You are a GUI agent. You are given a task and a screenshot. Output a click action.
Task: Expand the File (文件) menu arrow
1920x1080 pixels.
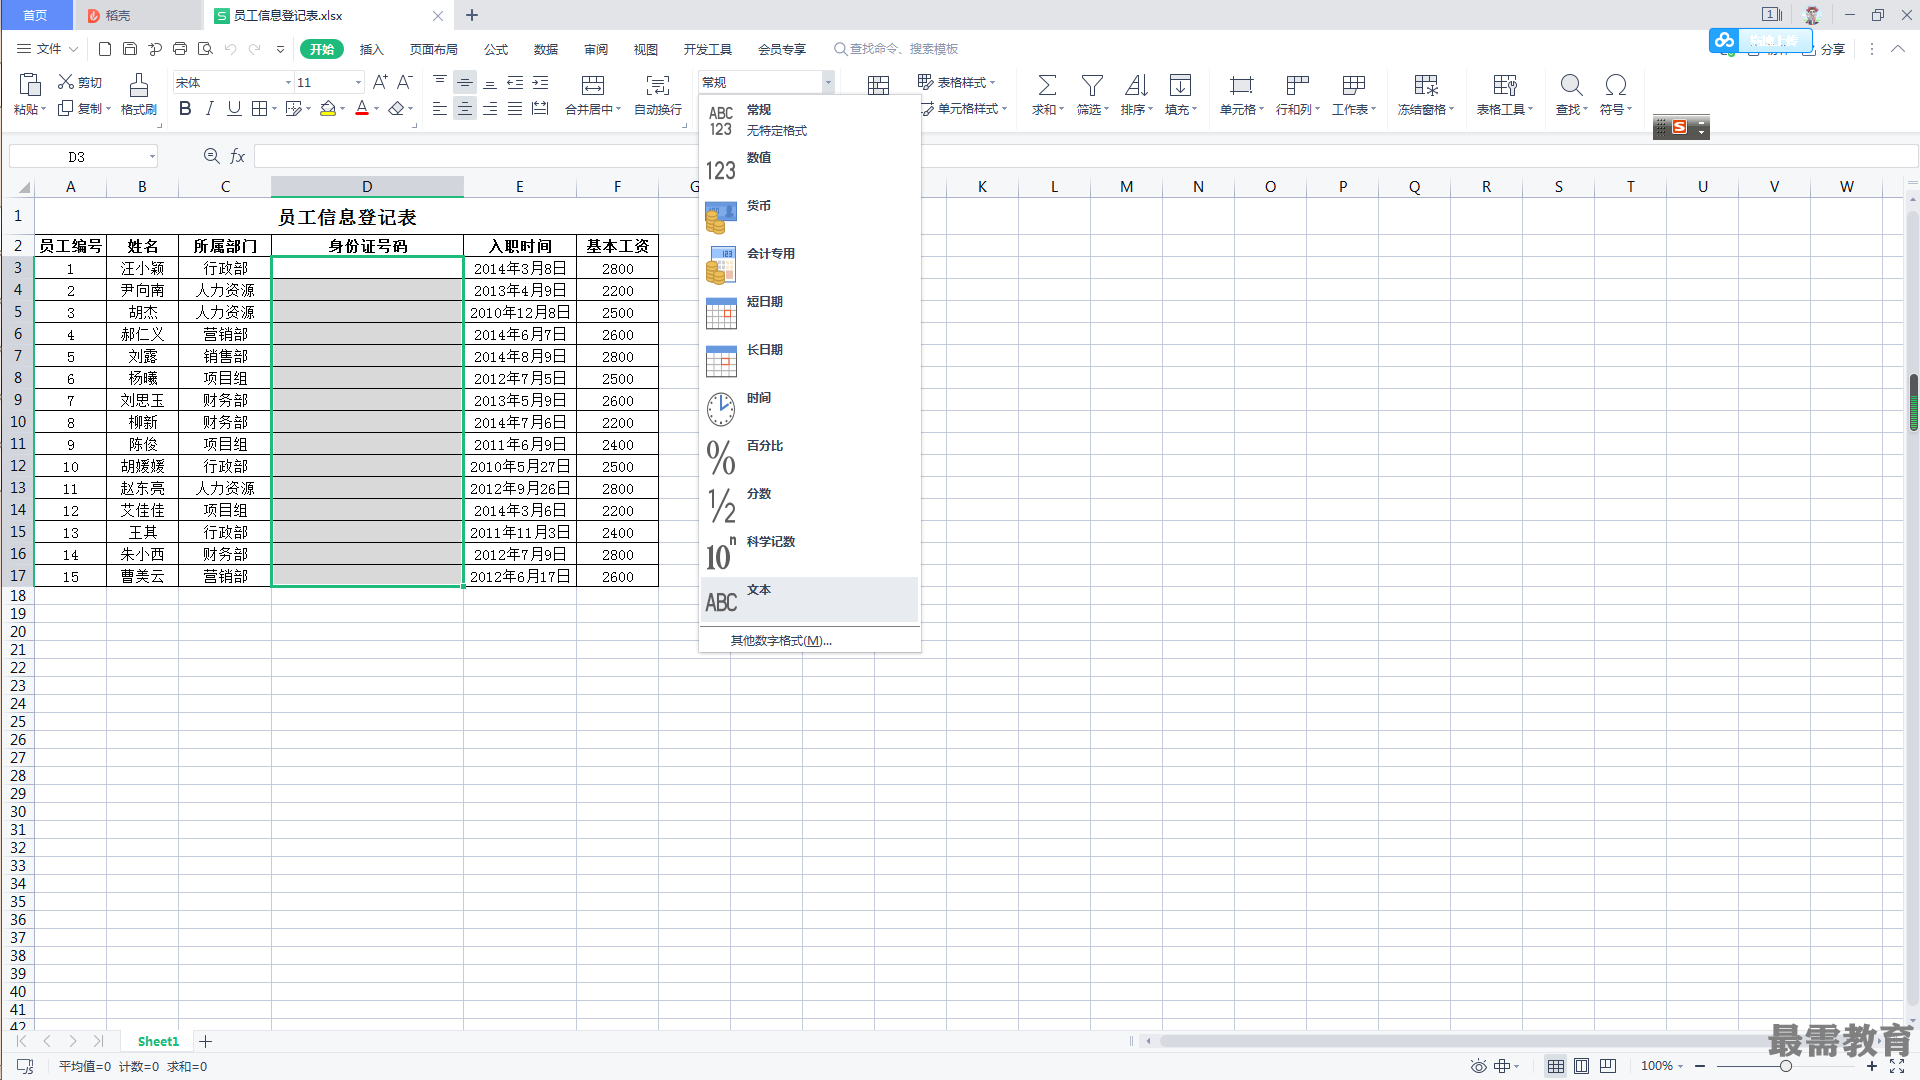[73, 48]
